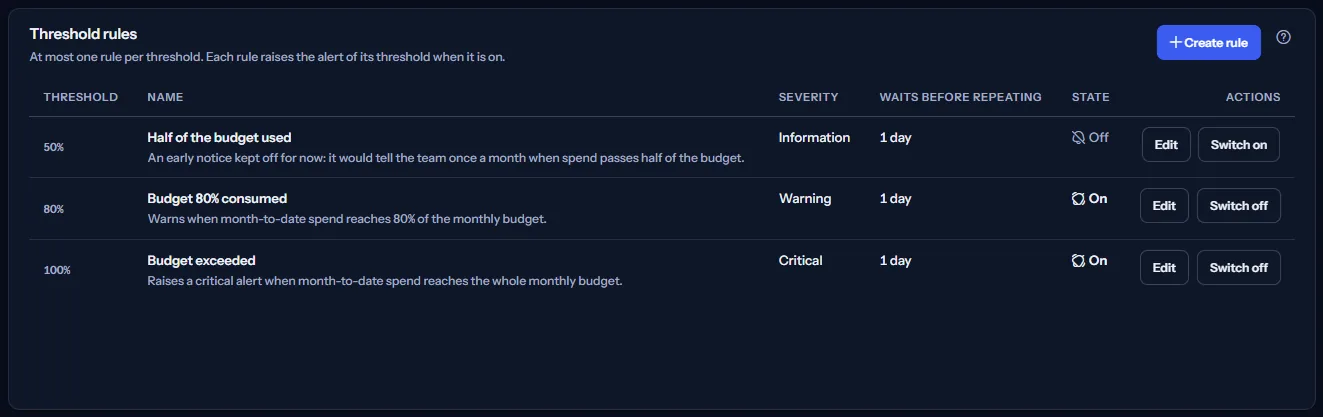Screen dimensions: 1323x417
Task: Click the Critical severity label
Action: coord(800,260)
